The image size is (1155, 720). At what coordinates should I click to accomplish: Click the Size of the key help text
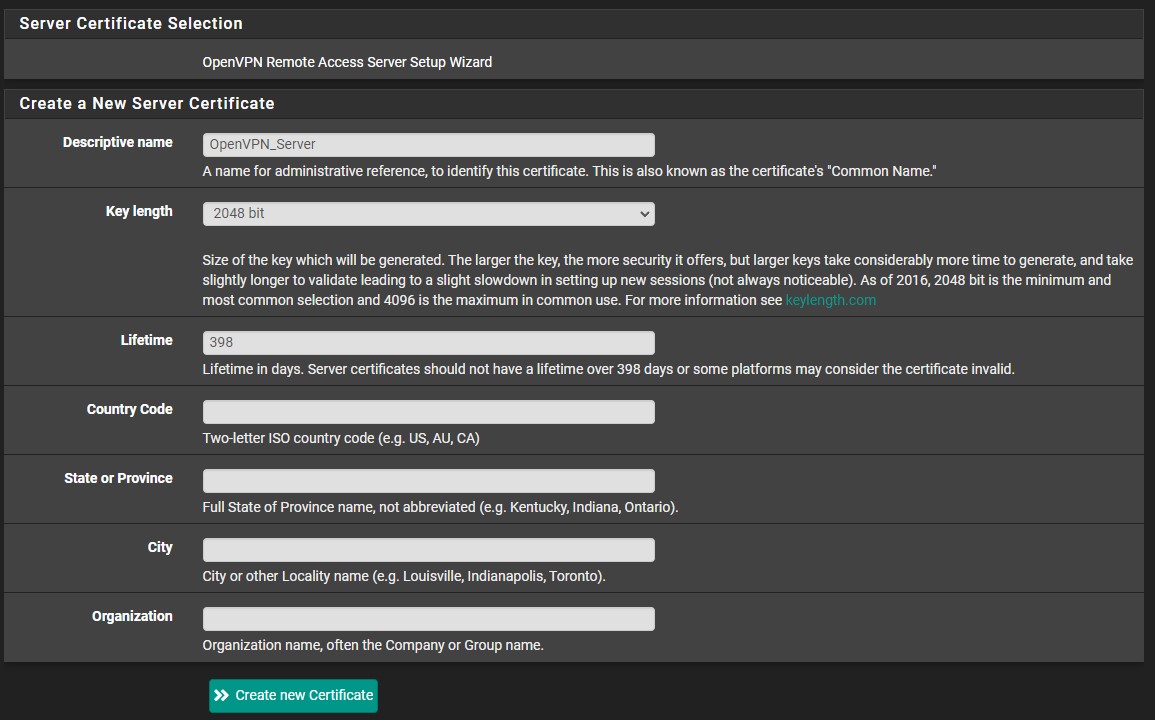coord(667,280)
